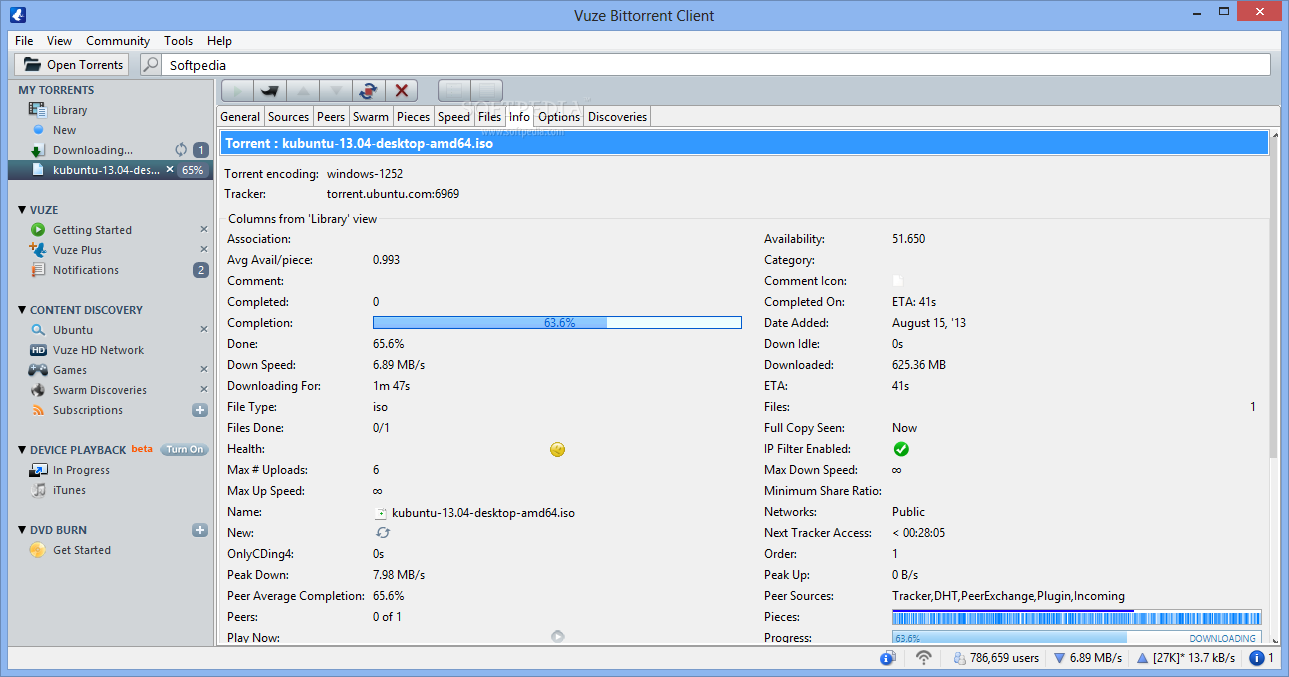
Task: Select Downloading... sidebar entry
Action: coord(92,150)
